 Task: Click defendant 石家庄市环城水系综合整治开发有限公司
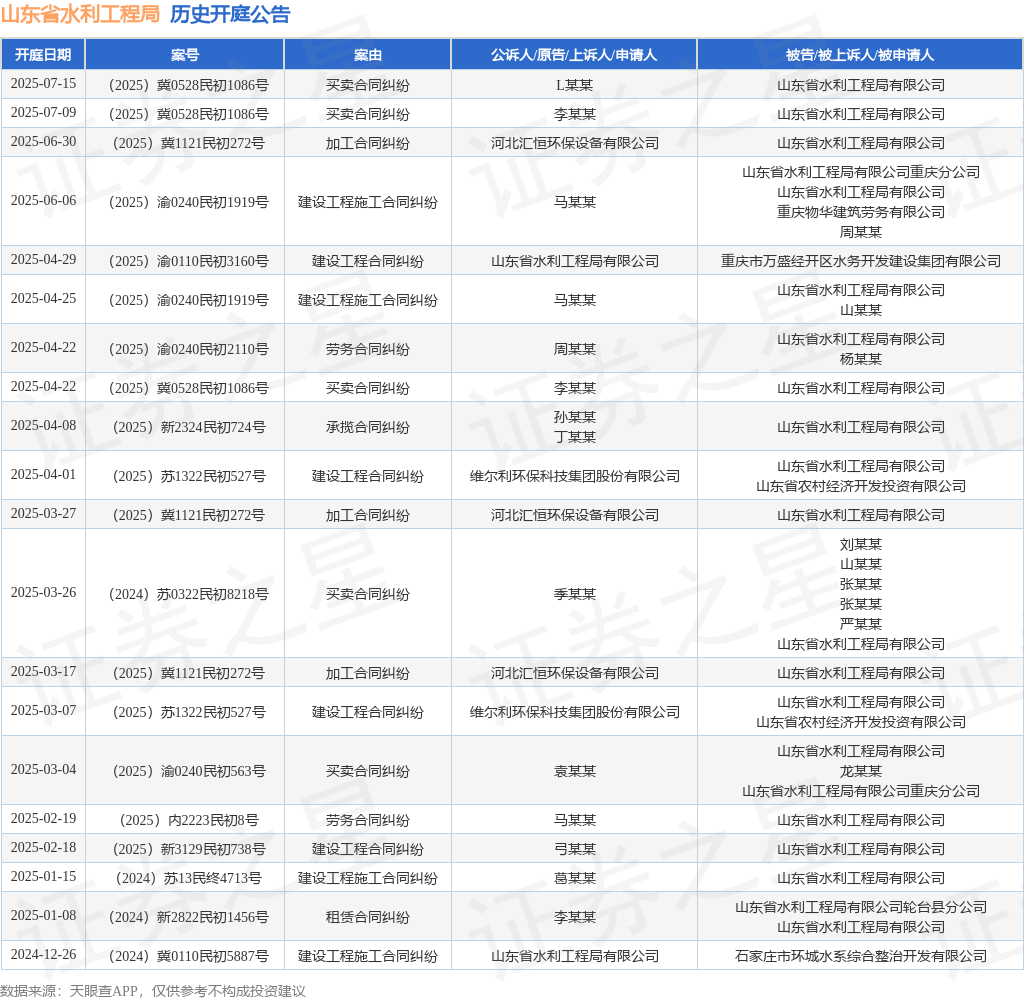(861, 957)
